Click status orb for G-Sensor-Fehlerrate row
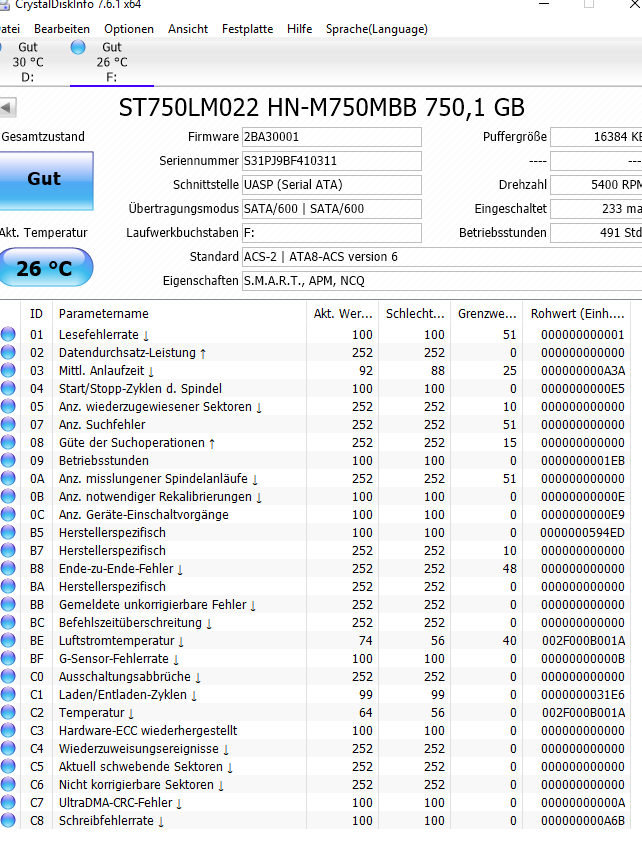The image size is (642, 855). tap(8, 658)
